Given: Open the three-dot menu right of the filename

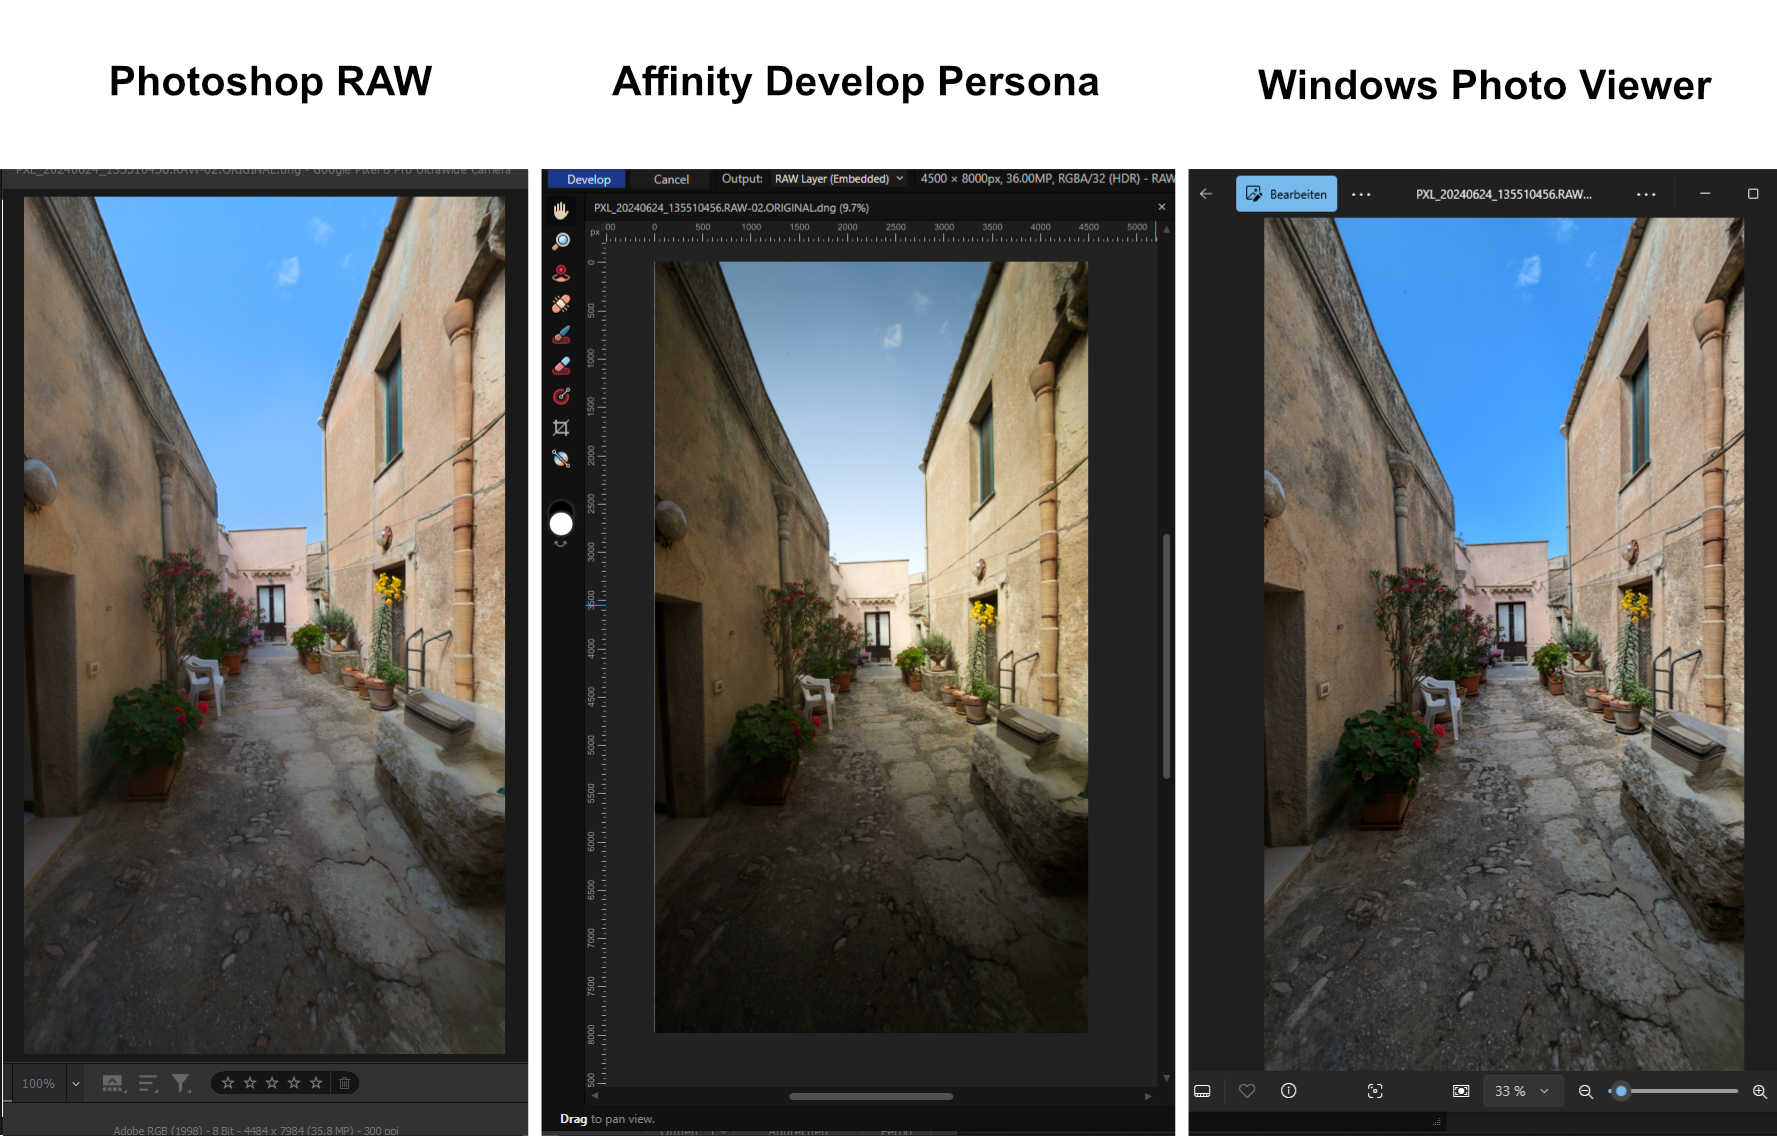Looking at the screenshot, I should click(1646, 194).
